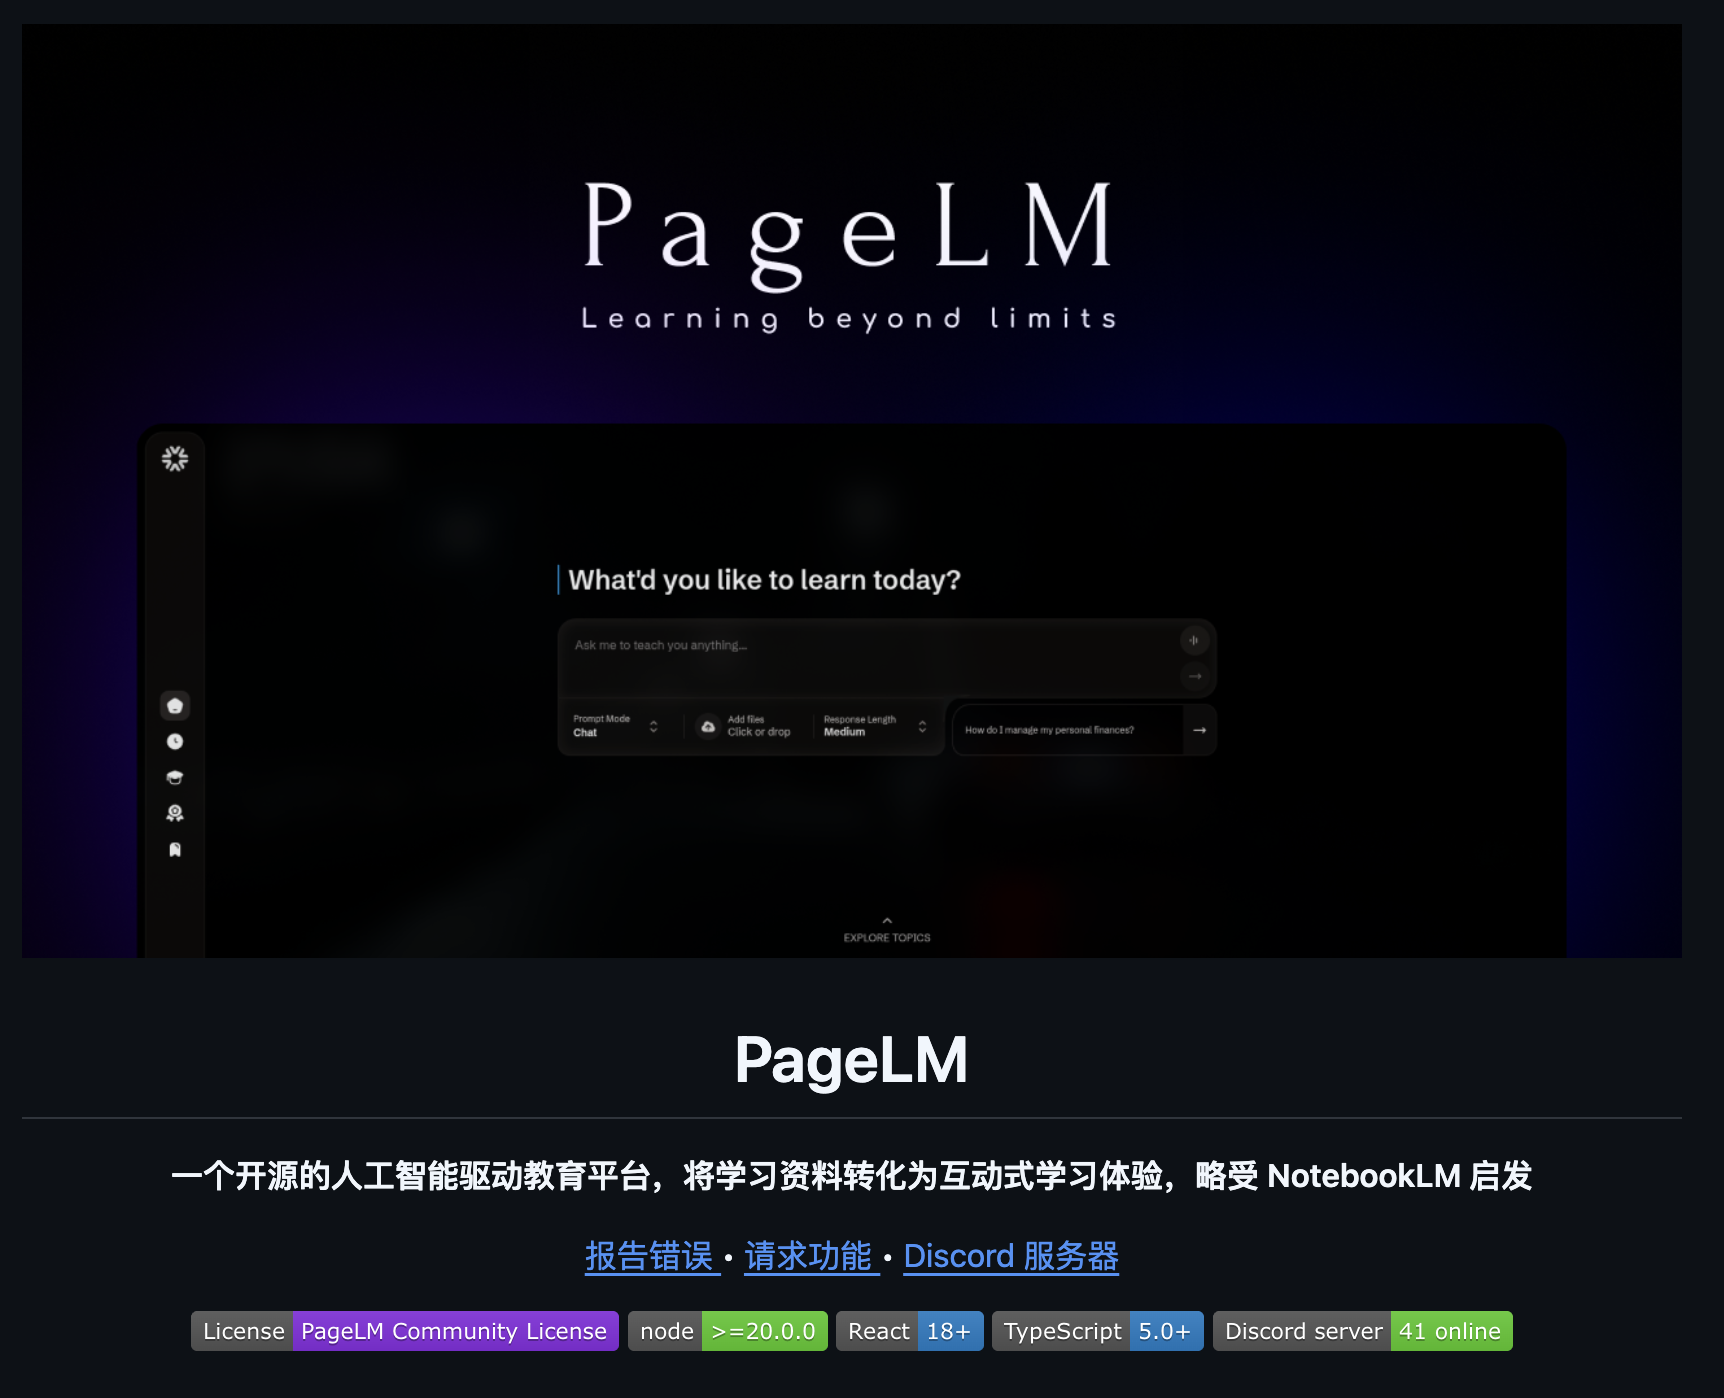Open the Discord 服务器 link
The width and height of the screenshot is (1724, 1398).
click(x=1010, y=1256)
